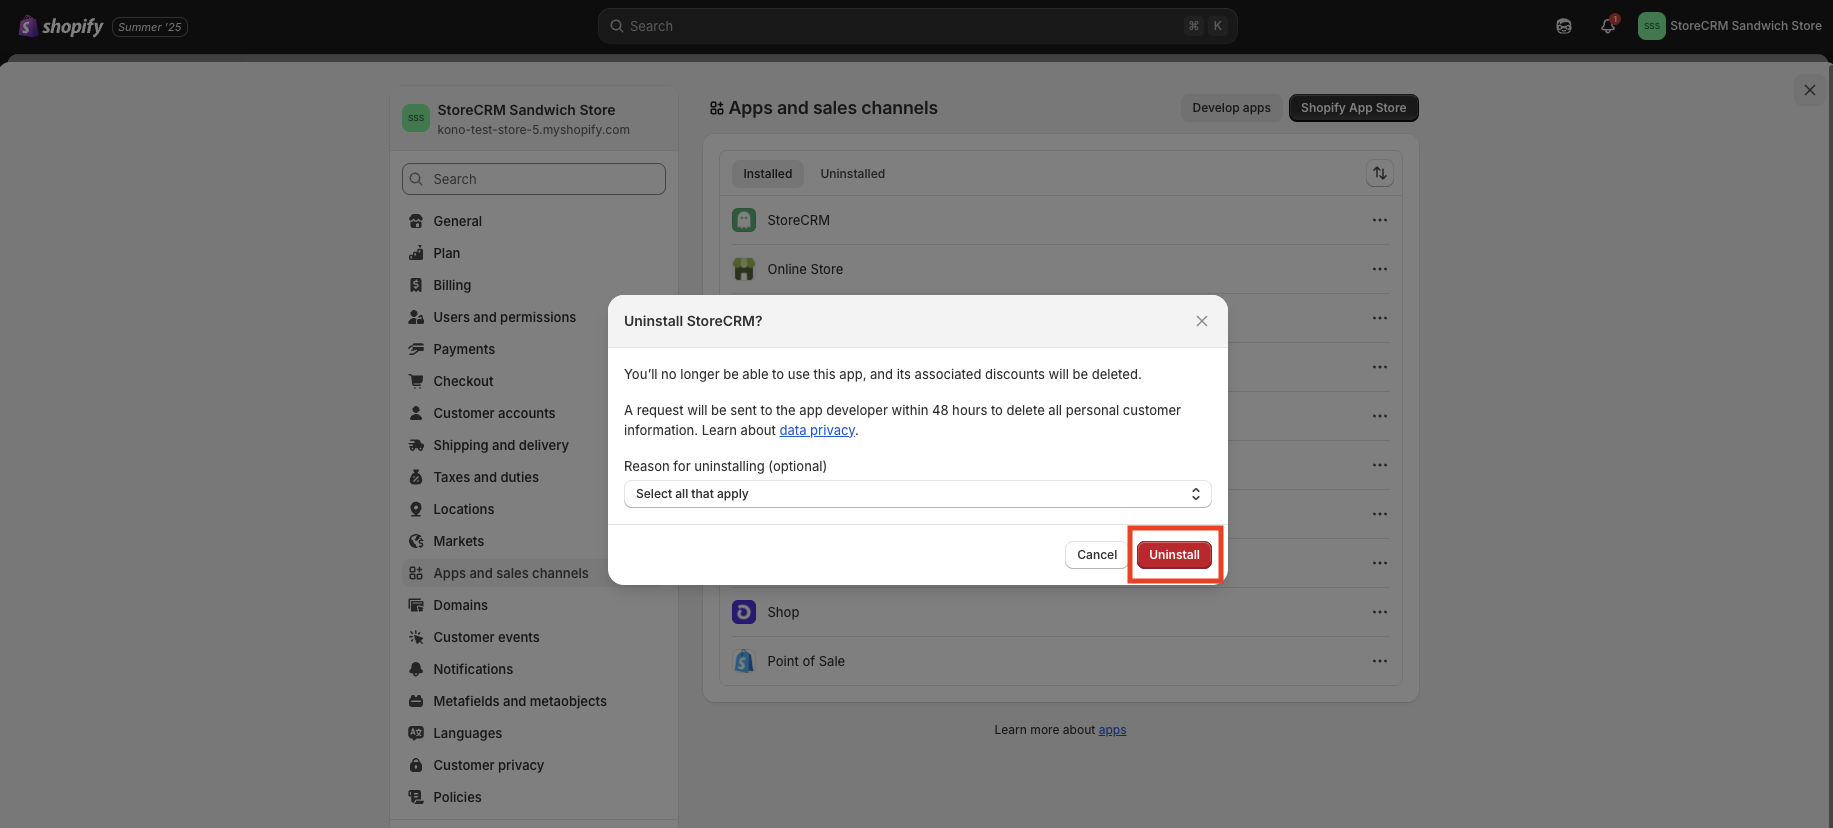Open Users and permissions settings
Viewport: 1833px width, 828px height.
click(x=534, y=317)
